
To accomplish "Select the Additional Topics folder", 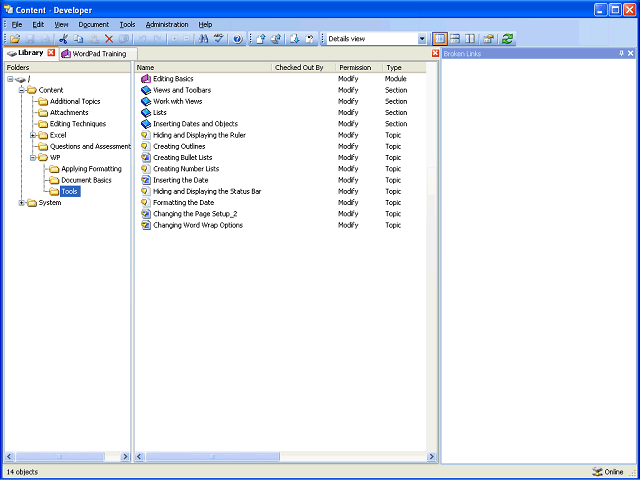I will pyautogui.click(x=75, y=102).
